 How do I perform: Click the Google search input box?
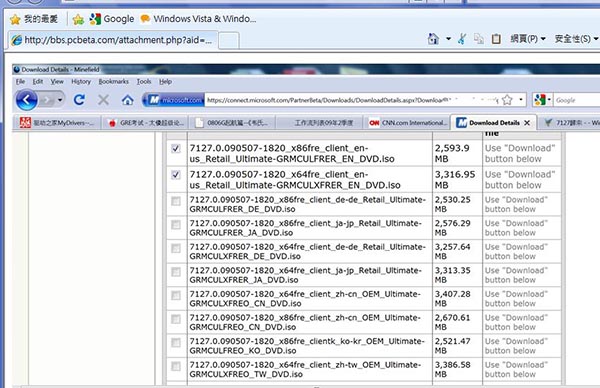576,100
